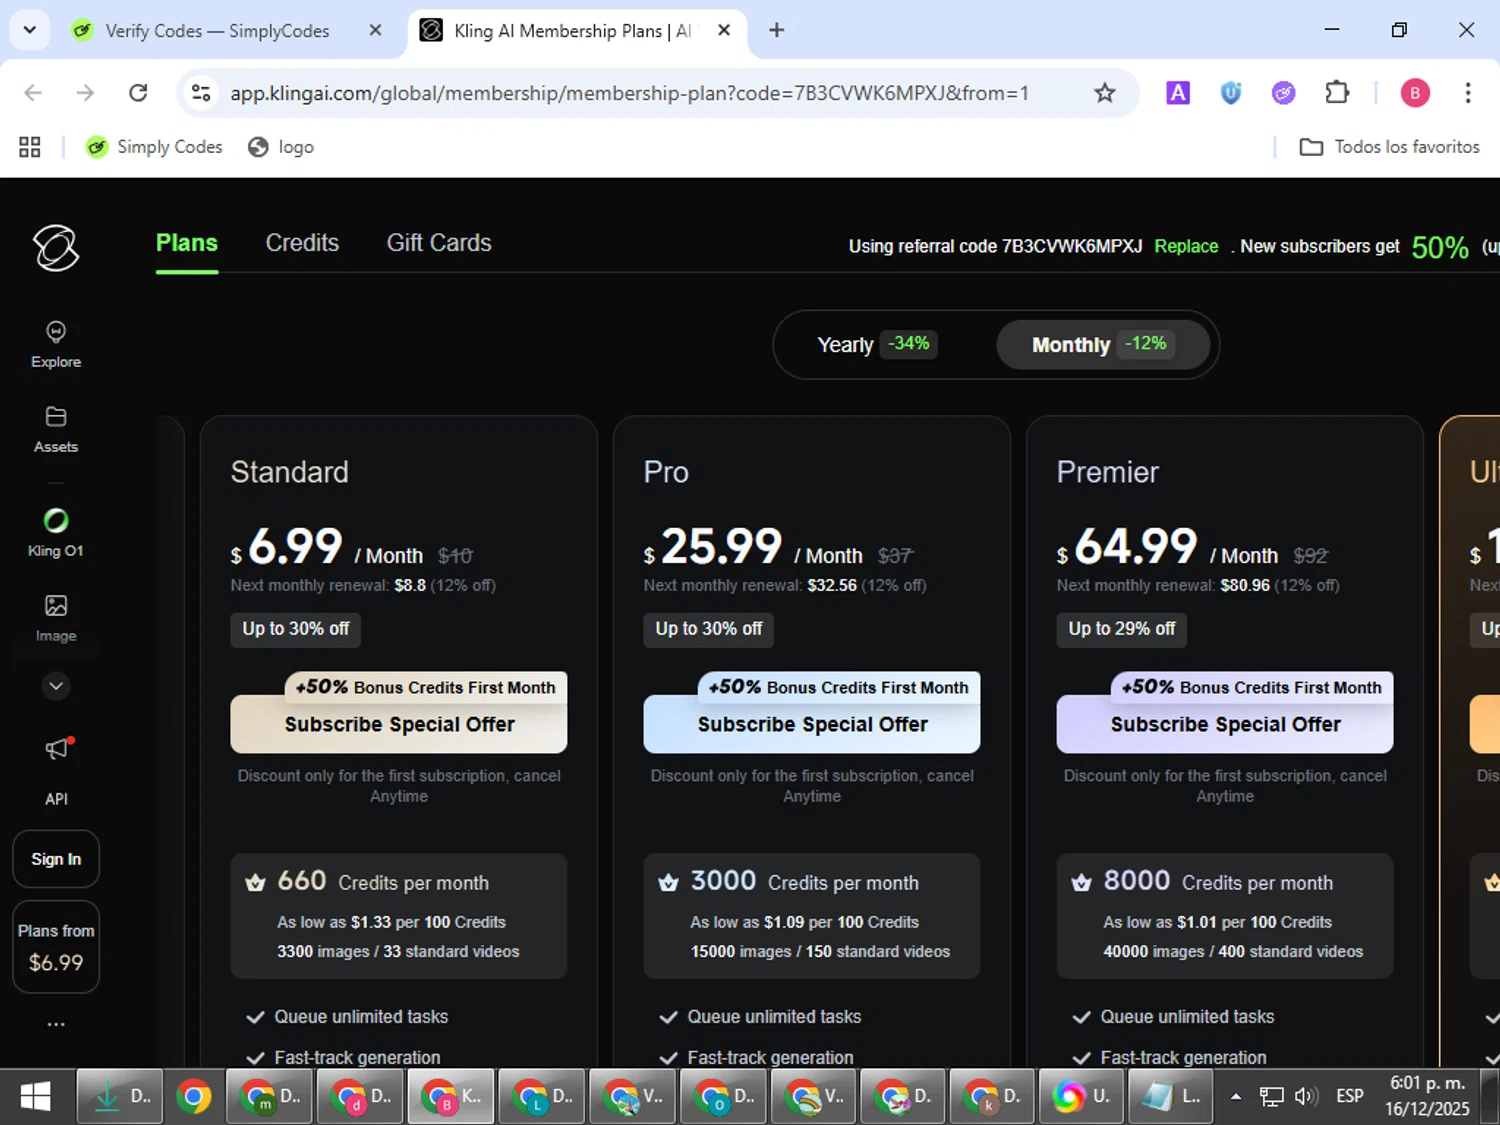Click Premier plan Queue unlimited tasks checkmark
The image size is (1500, 1125).
pos(1082,1017)
